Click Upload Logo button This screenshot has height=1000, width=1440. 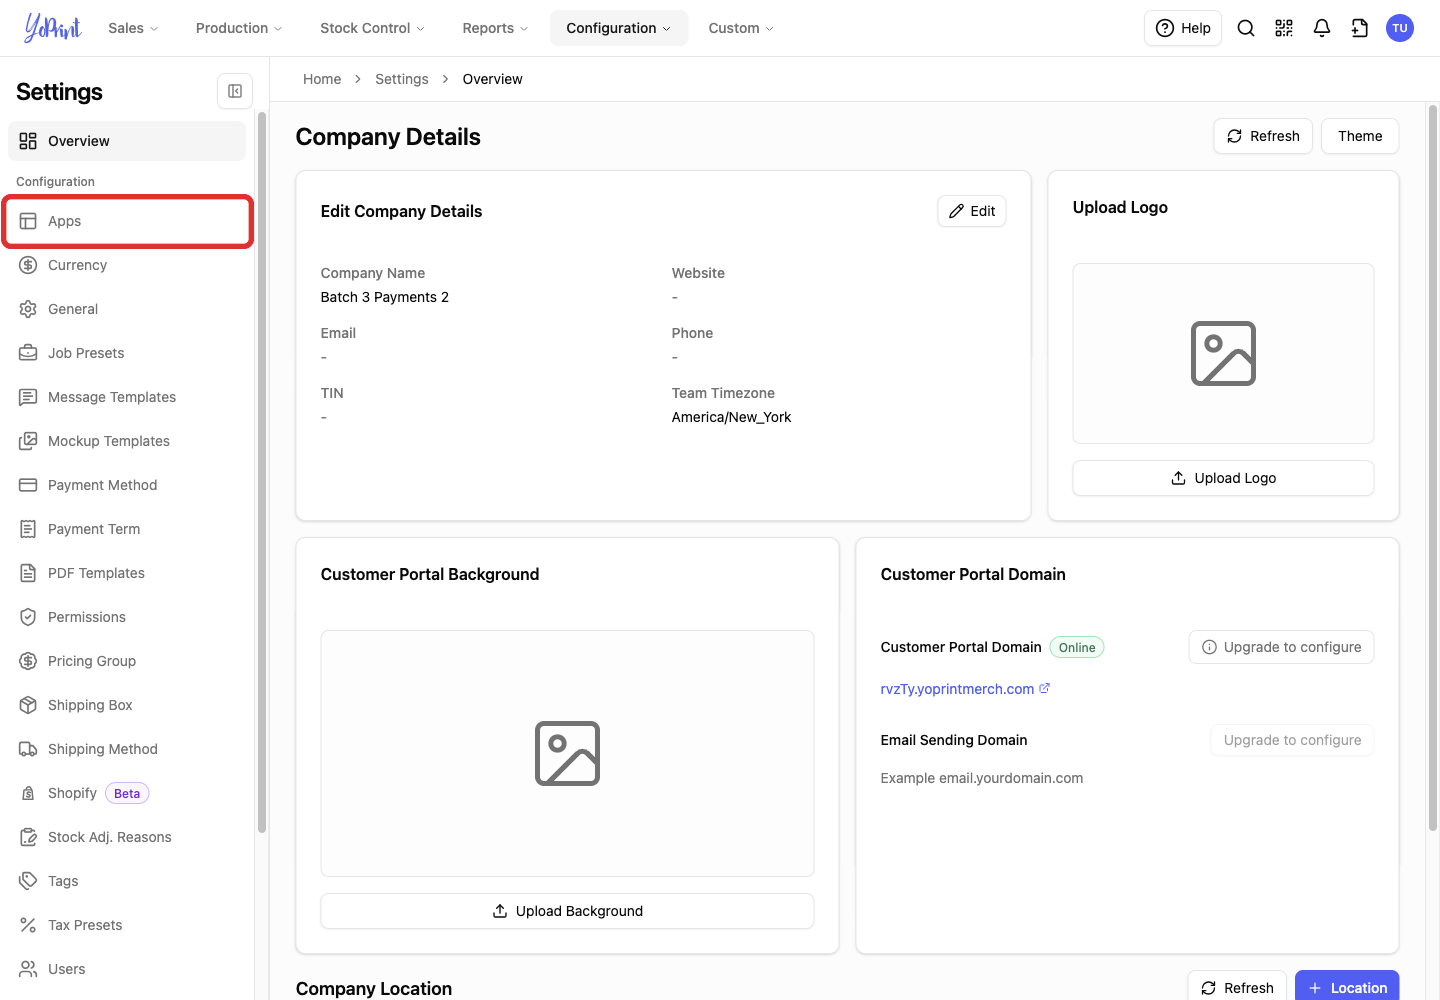pos(1223,478)
